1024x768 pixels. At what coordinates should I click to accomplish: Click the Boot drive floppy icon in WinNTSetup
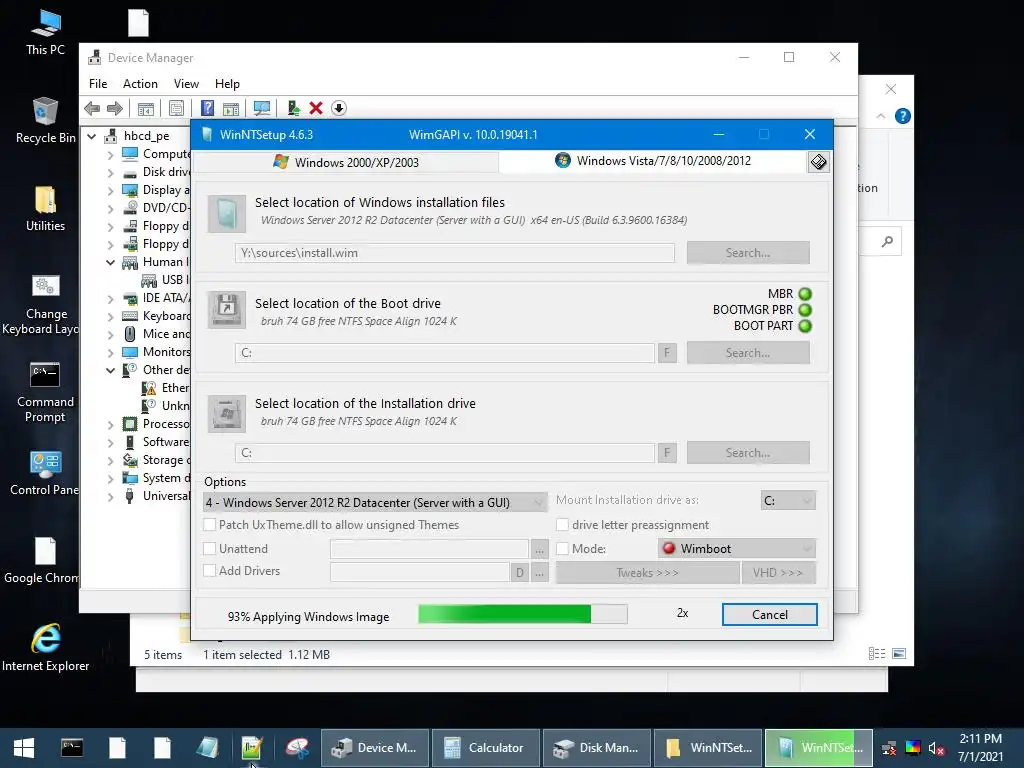click(227, 310)
